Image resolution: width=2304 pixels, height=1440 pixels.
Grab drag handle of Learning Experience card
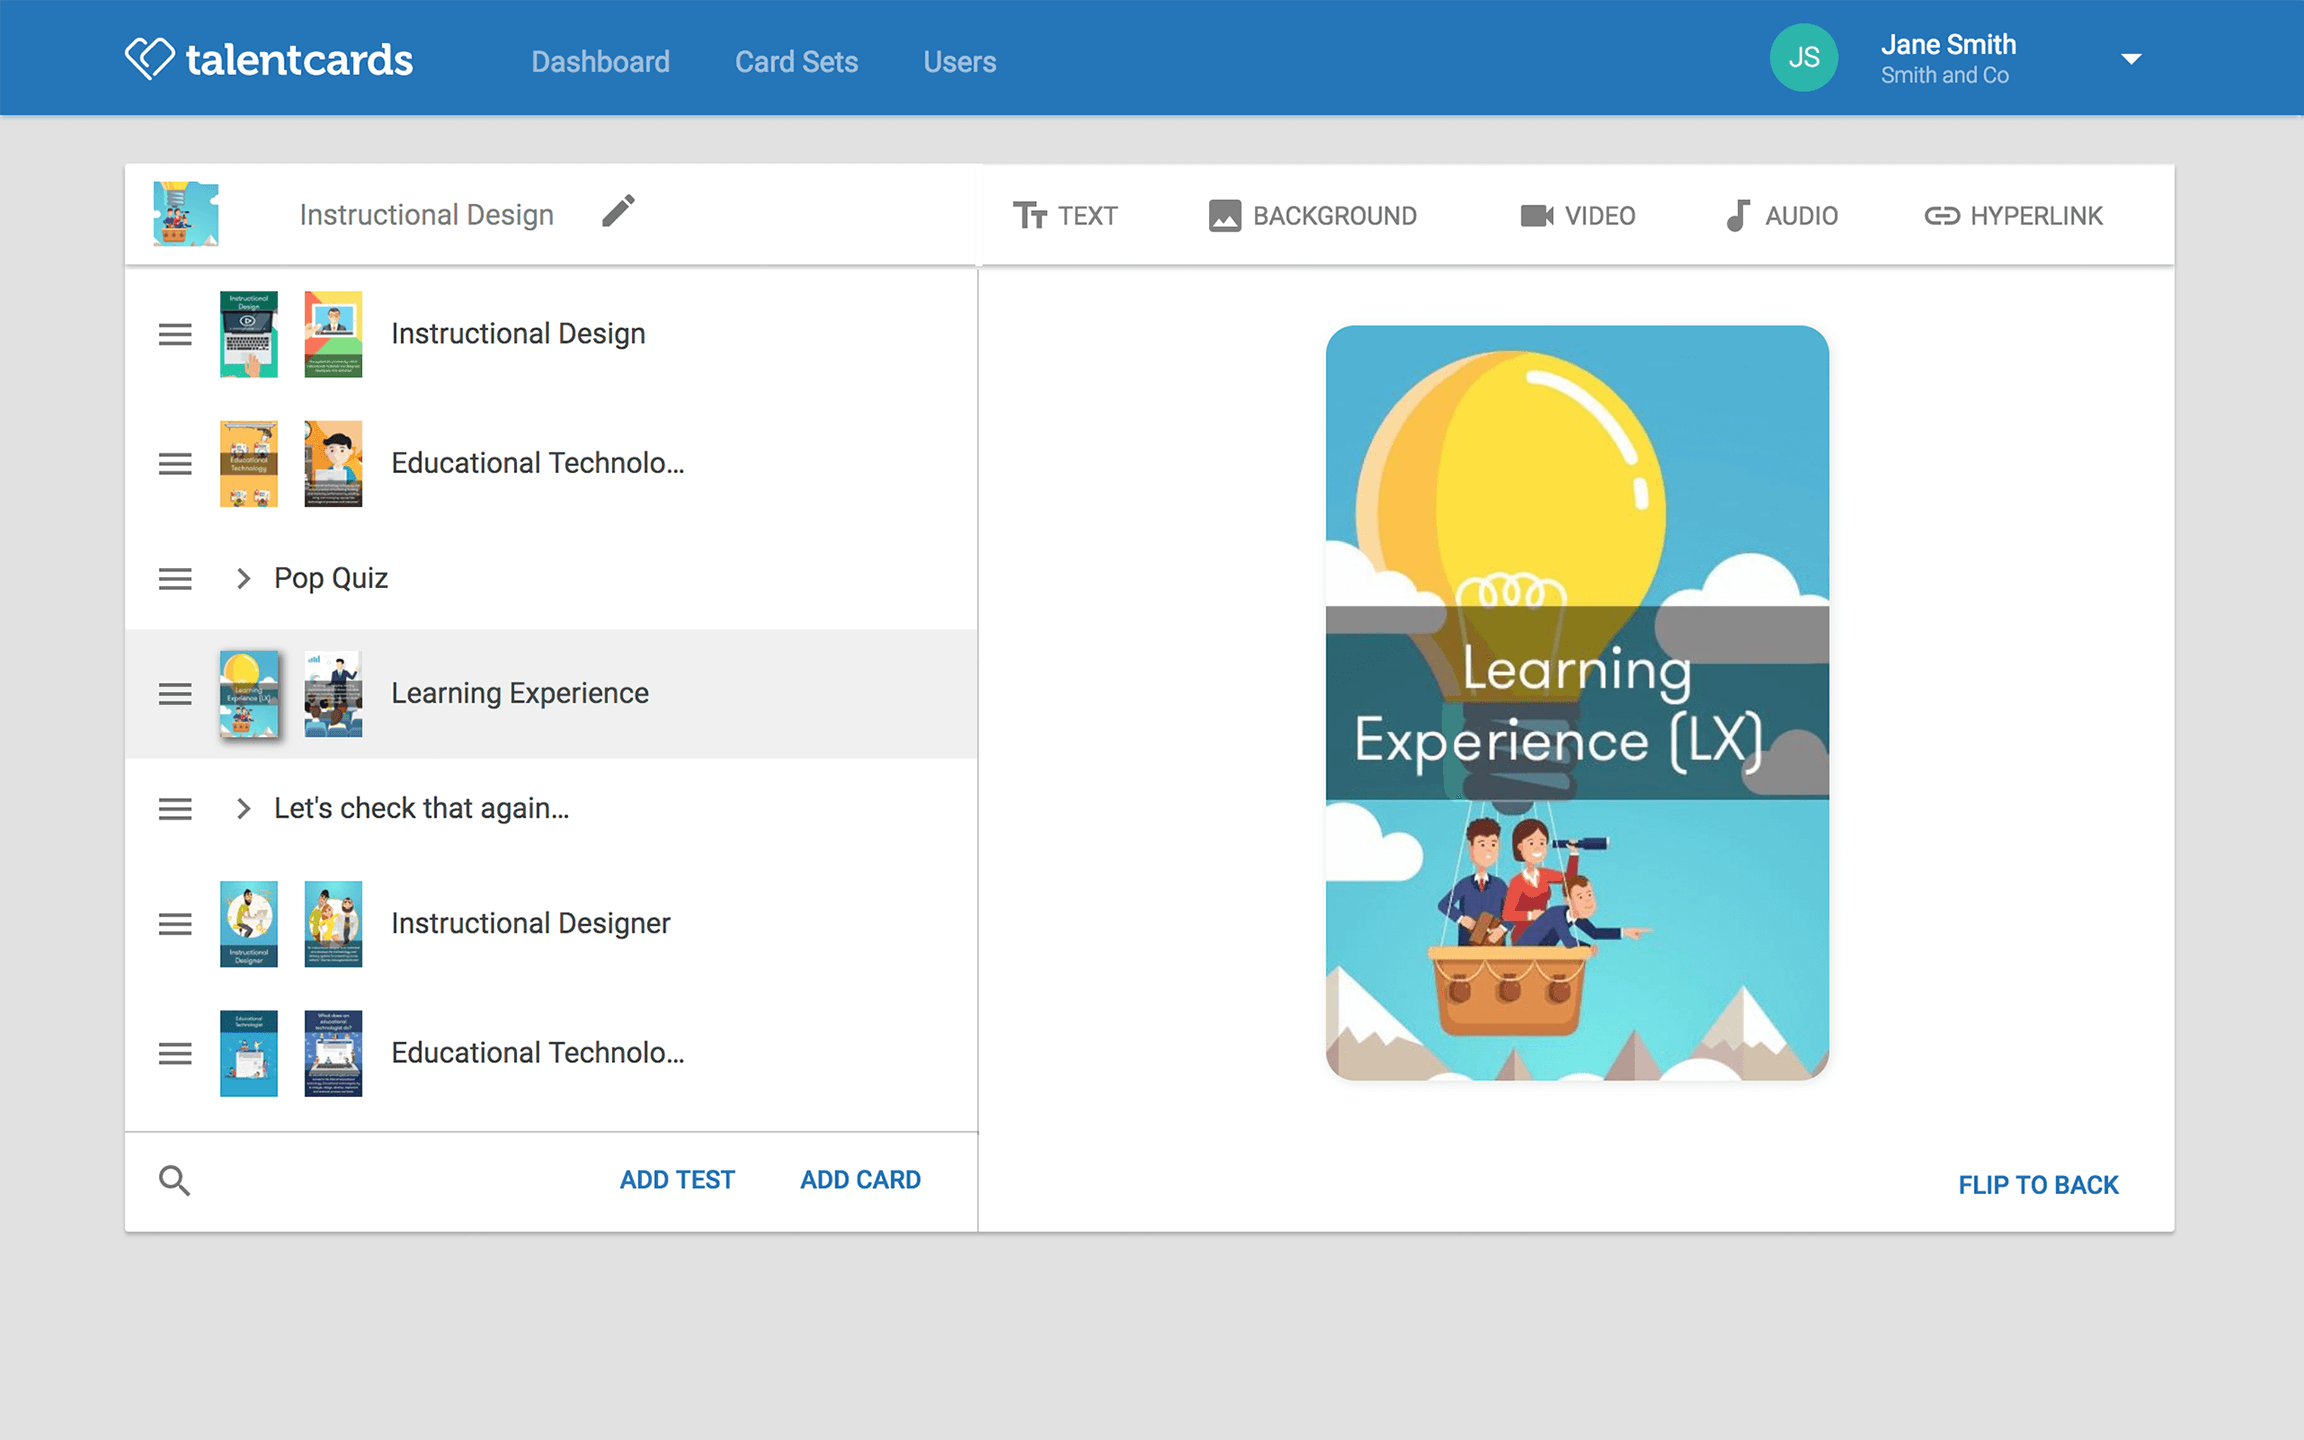(175, 694)
